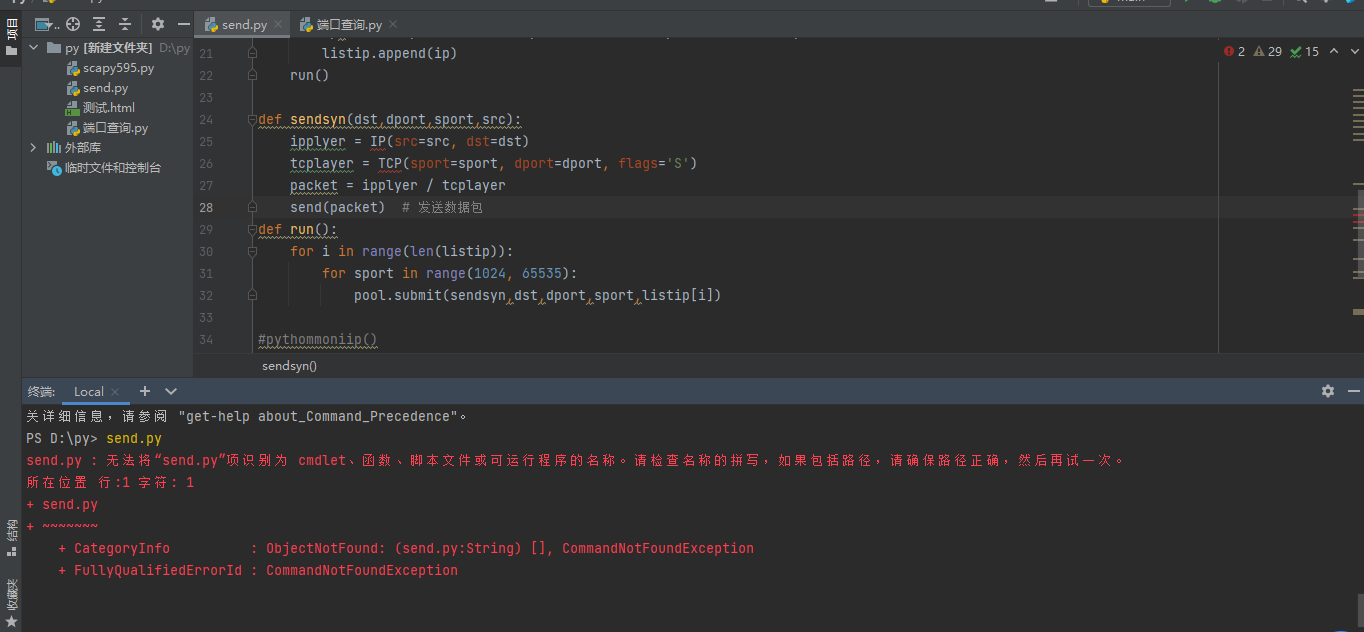Add a new terminal session with plus icon

[145, 391]
